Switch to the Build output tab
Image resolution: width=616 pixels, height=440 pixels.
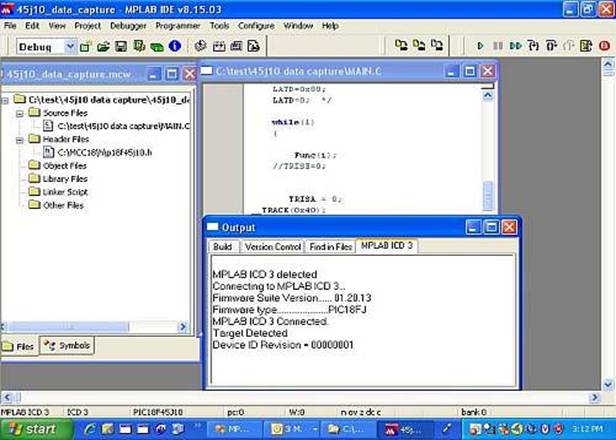[x=222, y=246]
